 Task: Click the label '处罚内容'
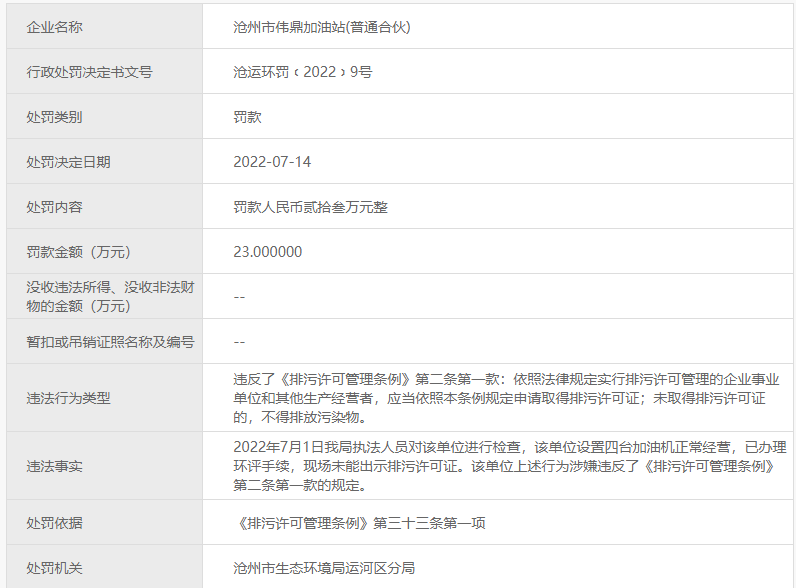54,207
